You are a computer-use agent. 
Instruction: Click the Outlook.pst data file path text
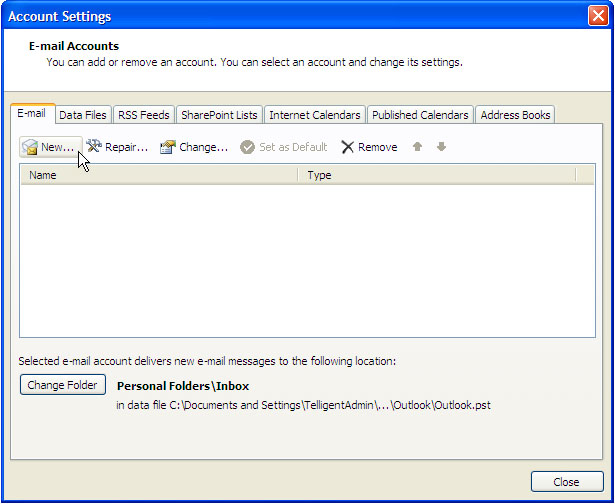coord(303,405)
